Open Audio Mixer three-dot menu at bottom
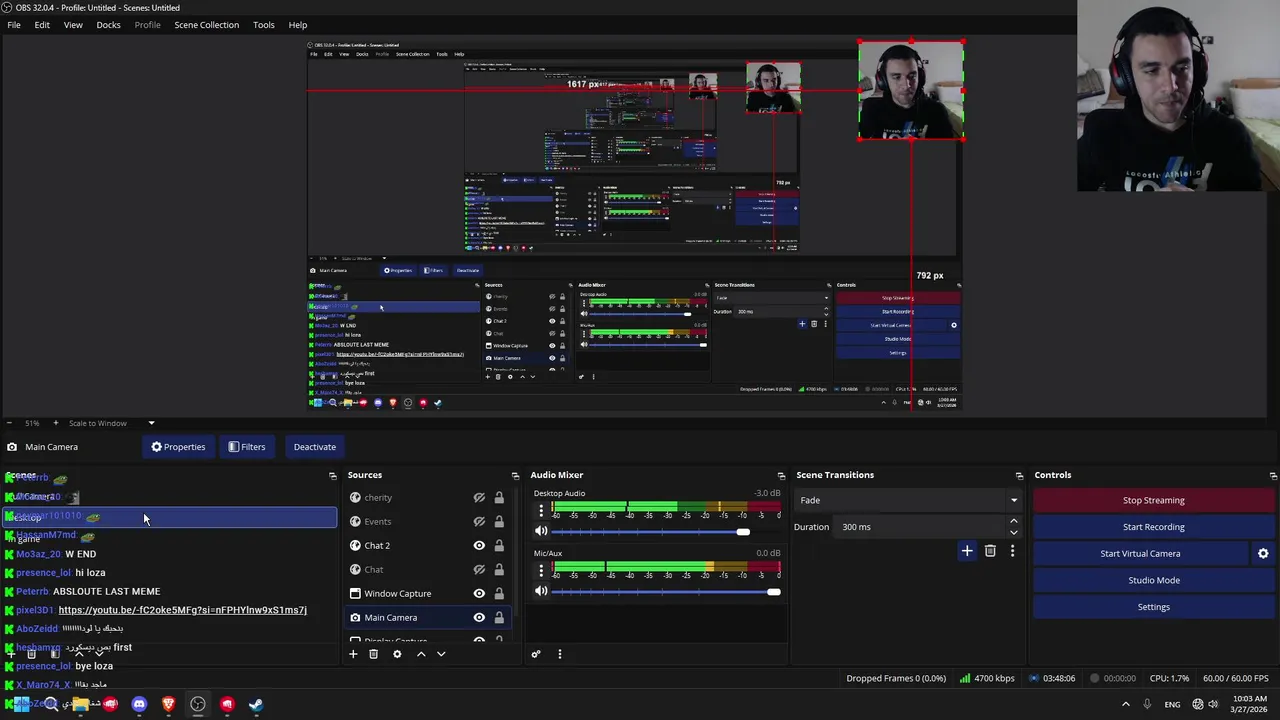The height and width of the screenshot is (720, 1280). tap(559, 654)
